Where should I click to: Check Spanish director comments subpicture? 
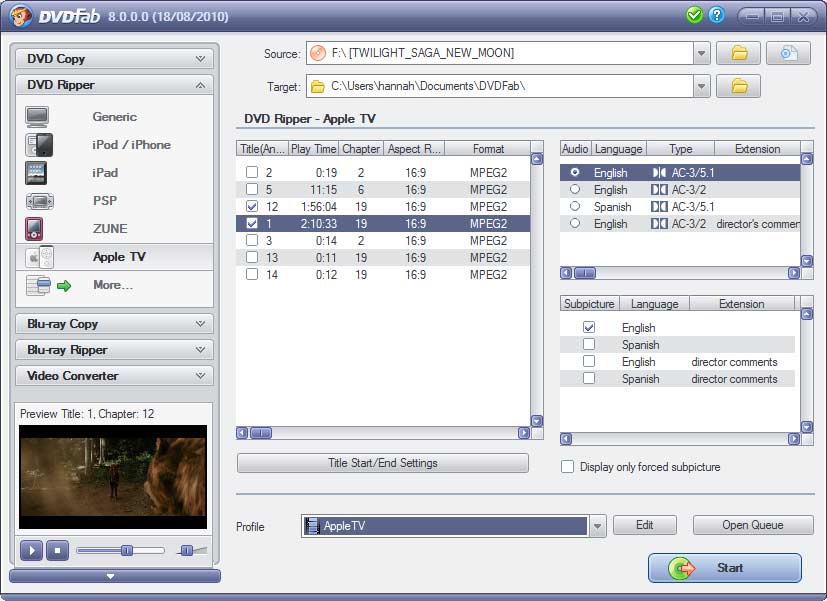coord(589,378)
